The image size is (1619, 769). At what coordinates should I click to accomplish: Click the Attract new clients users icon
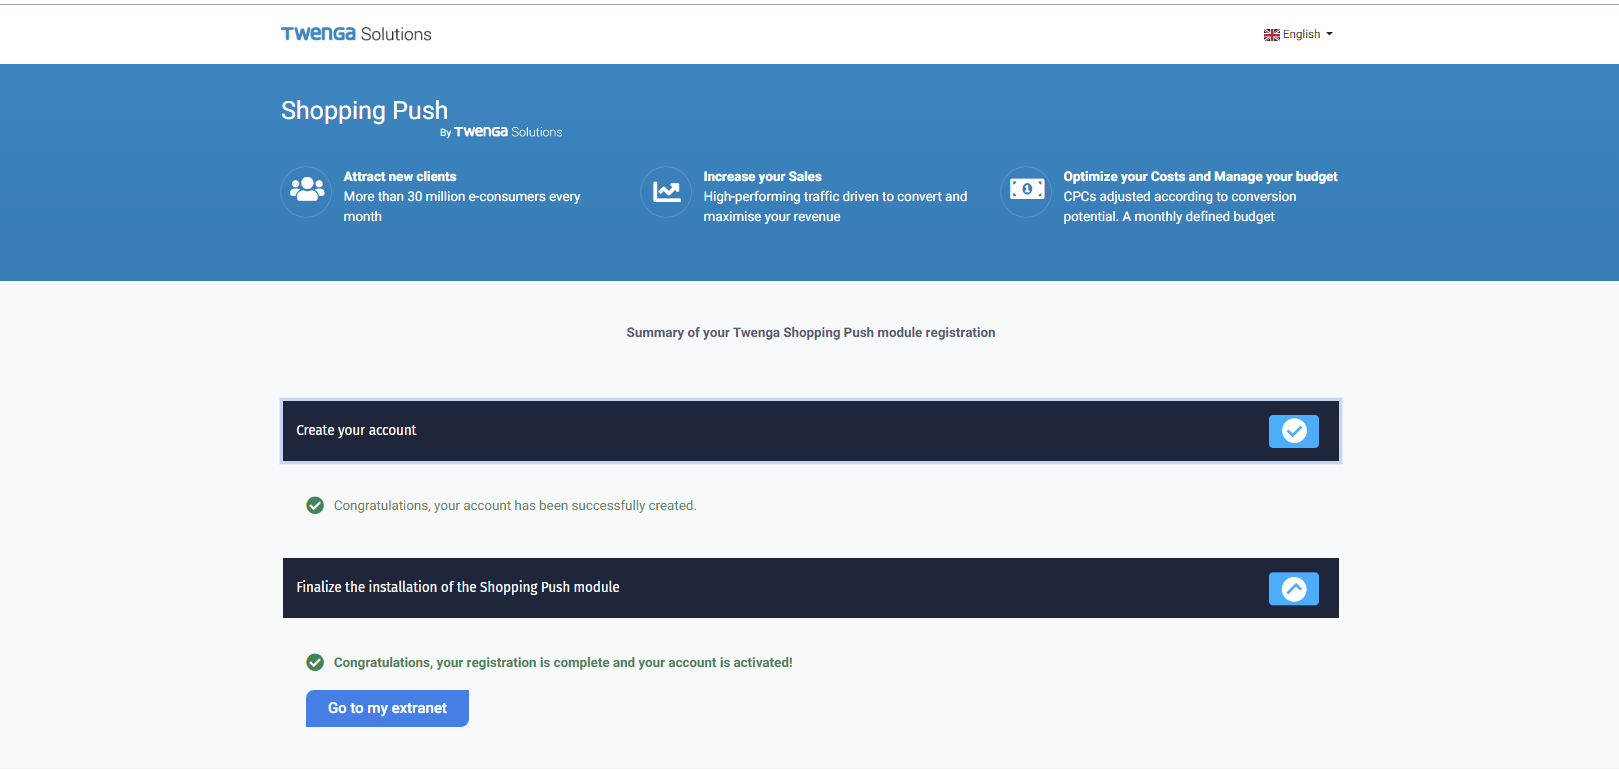pyautogui.click(x=307, y=191)
